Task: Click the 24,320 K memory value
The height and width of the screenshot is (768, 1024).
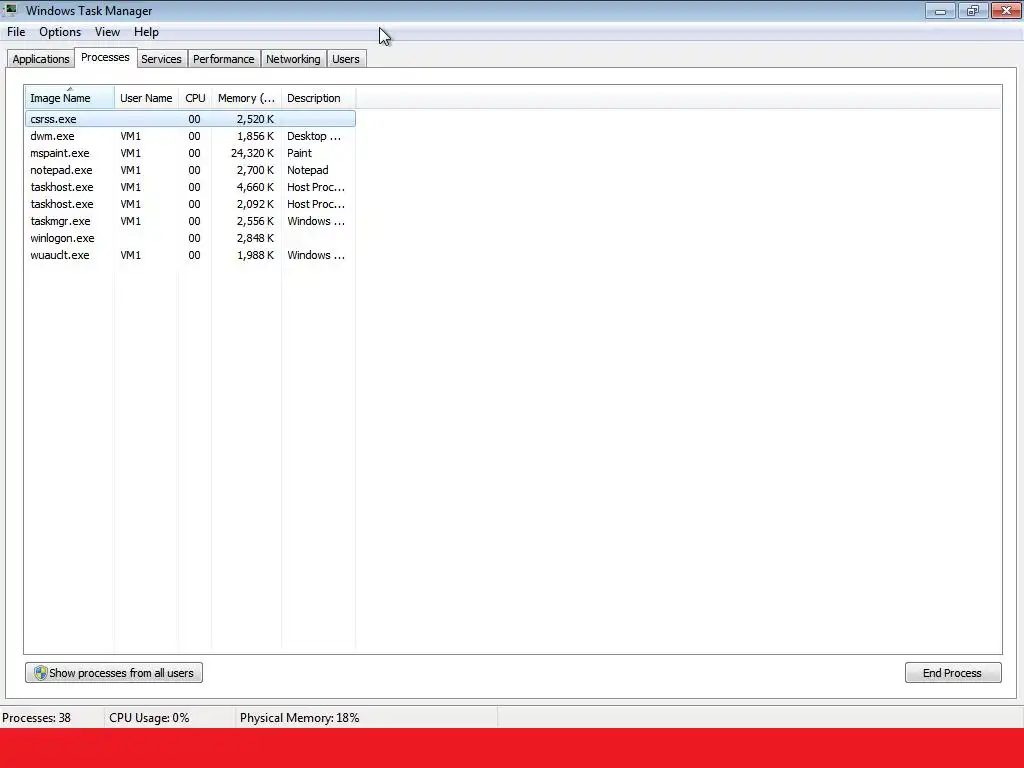Action: tap(252, 153)
